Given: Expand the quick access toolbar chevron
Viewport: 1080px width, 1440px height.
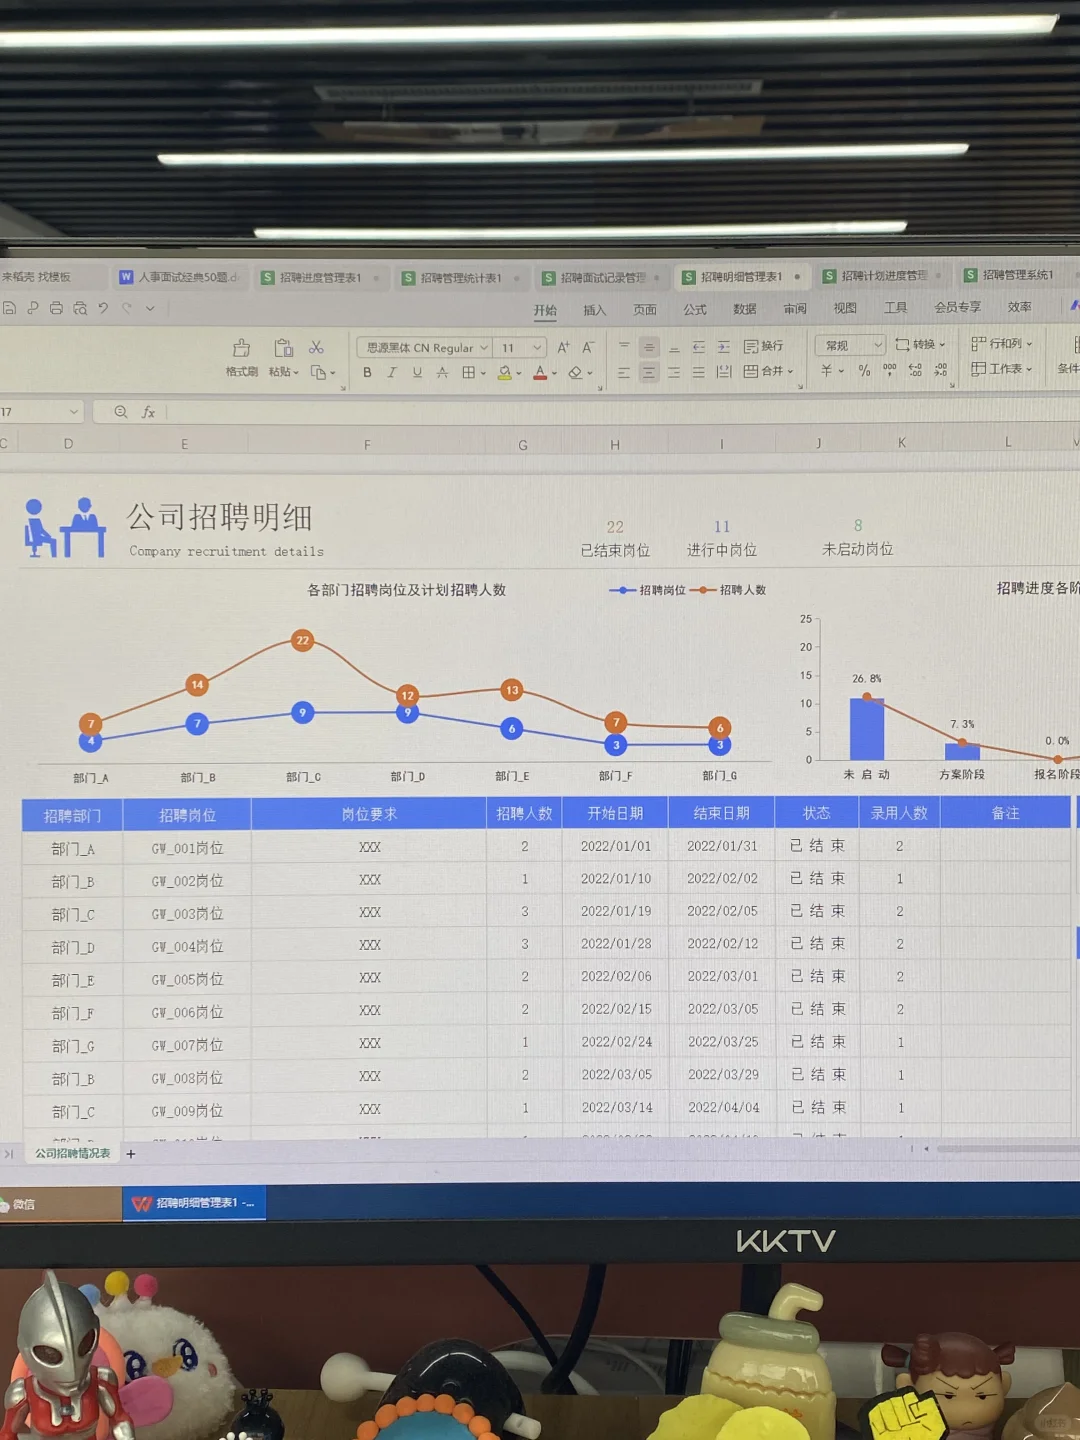Looking at the screenshot, I should pos(151,308).
